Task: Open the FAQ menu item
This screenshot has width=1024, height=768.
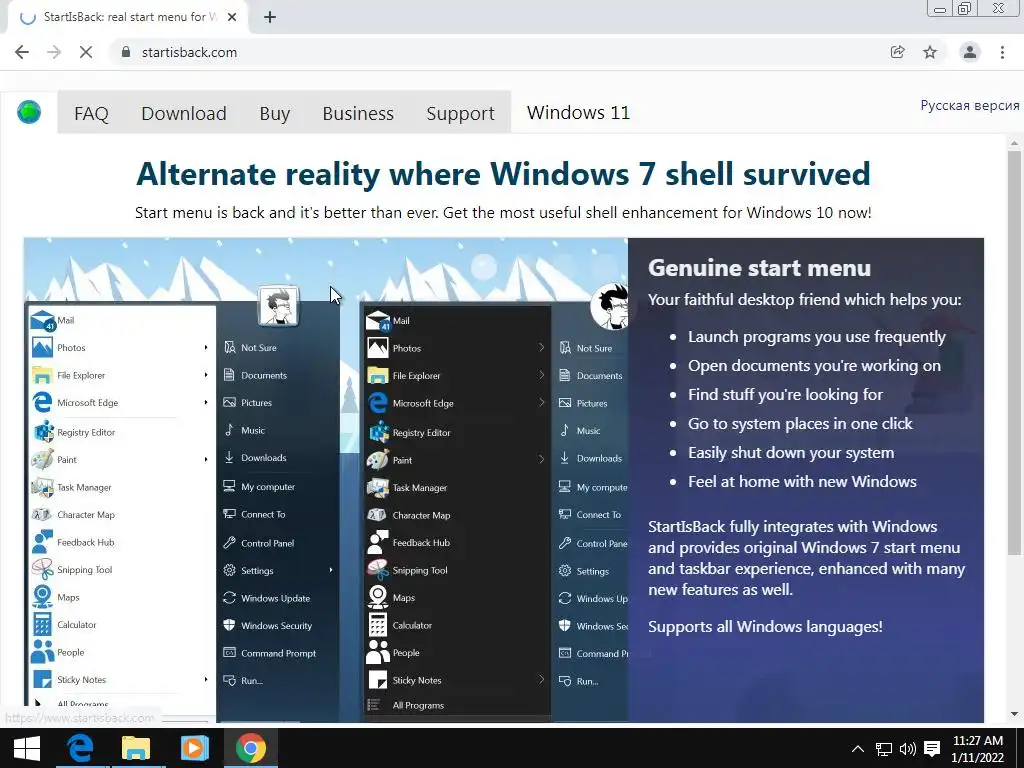Action: (91, 113)
